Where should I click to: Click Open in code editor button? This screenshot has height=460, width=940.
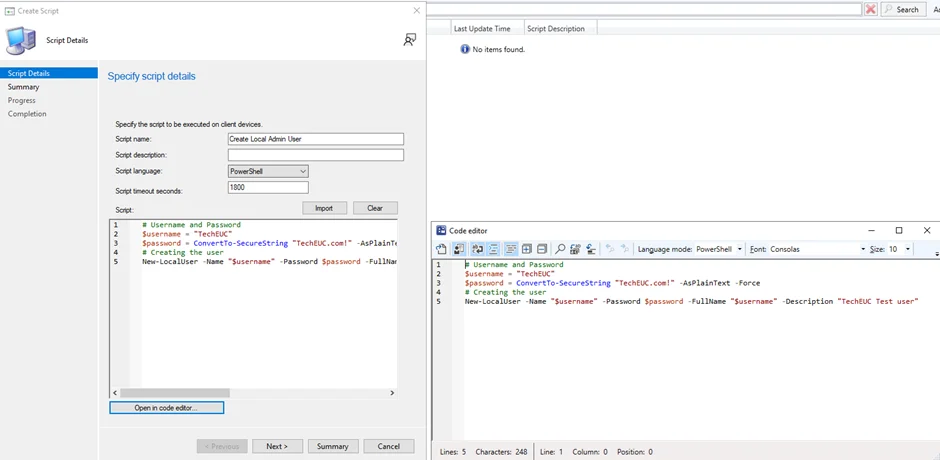click(x=167, y=408)
